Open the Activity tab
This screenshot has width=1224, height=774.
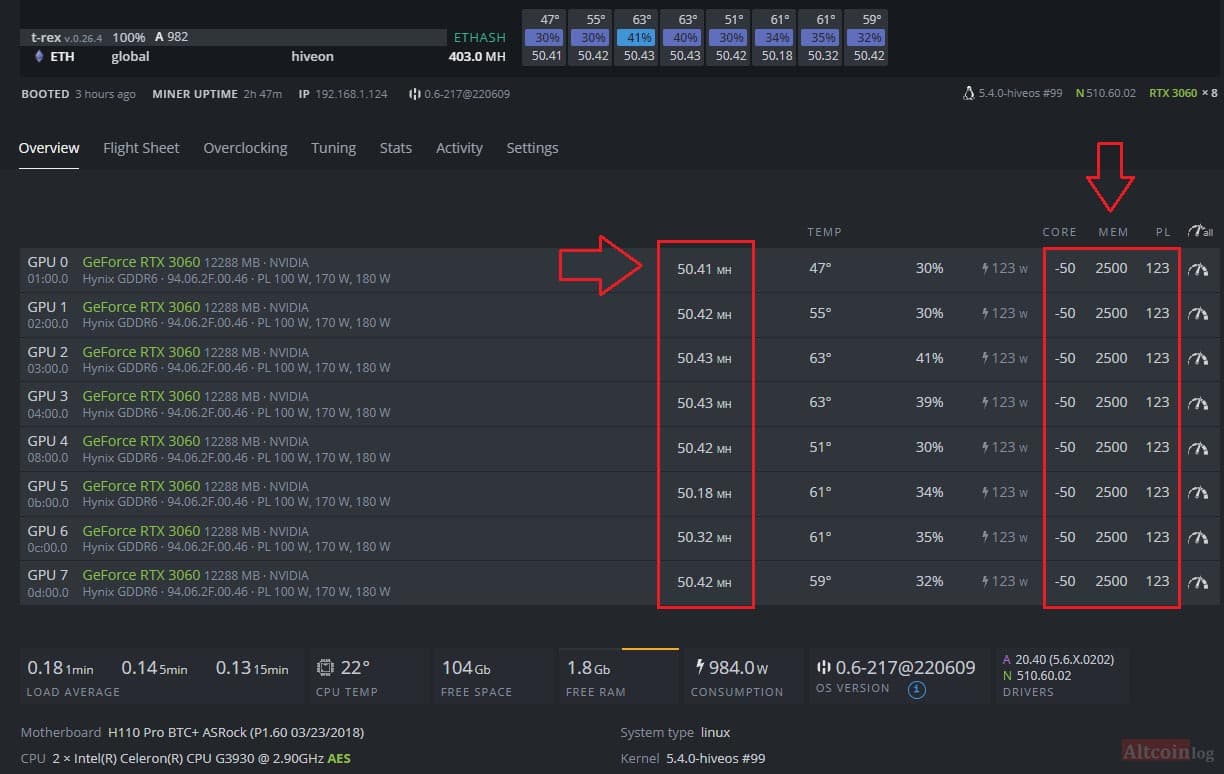459,148
